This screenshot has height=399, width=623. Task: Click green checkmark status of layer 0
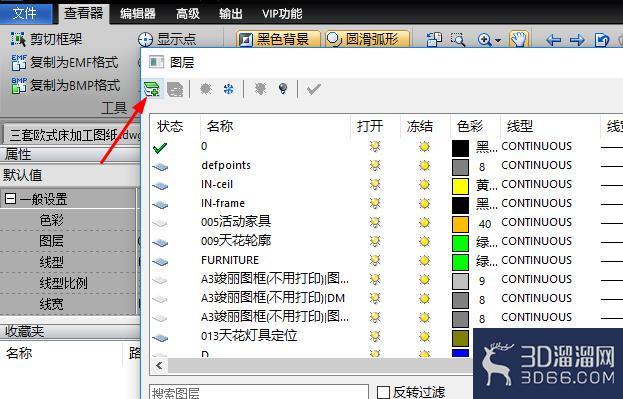tap(160, 148)
